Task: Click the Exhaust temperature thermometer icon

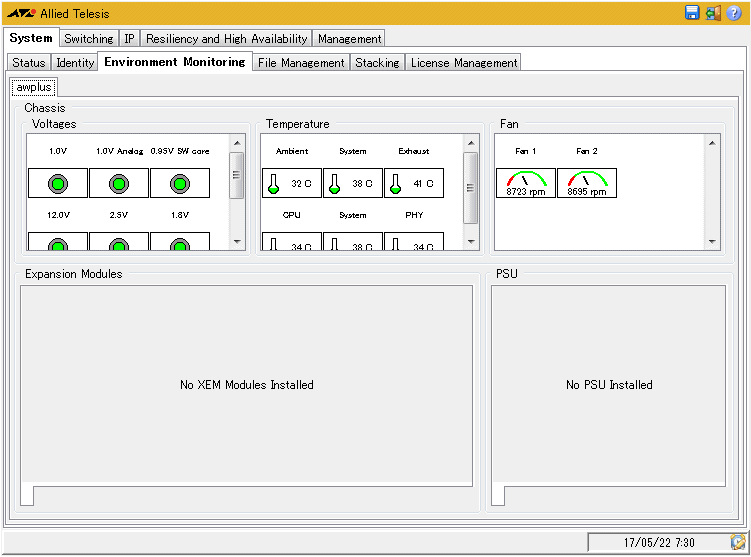Action: [x=396, y=184]
